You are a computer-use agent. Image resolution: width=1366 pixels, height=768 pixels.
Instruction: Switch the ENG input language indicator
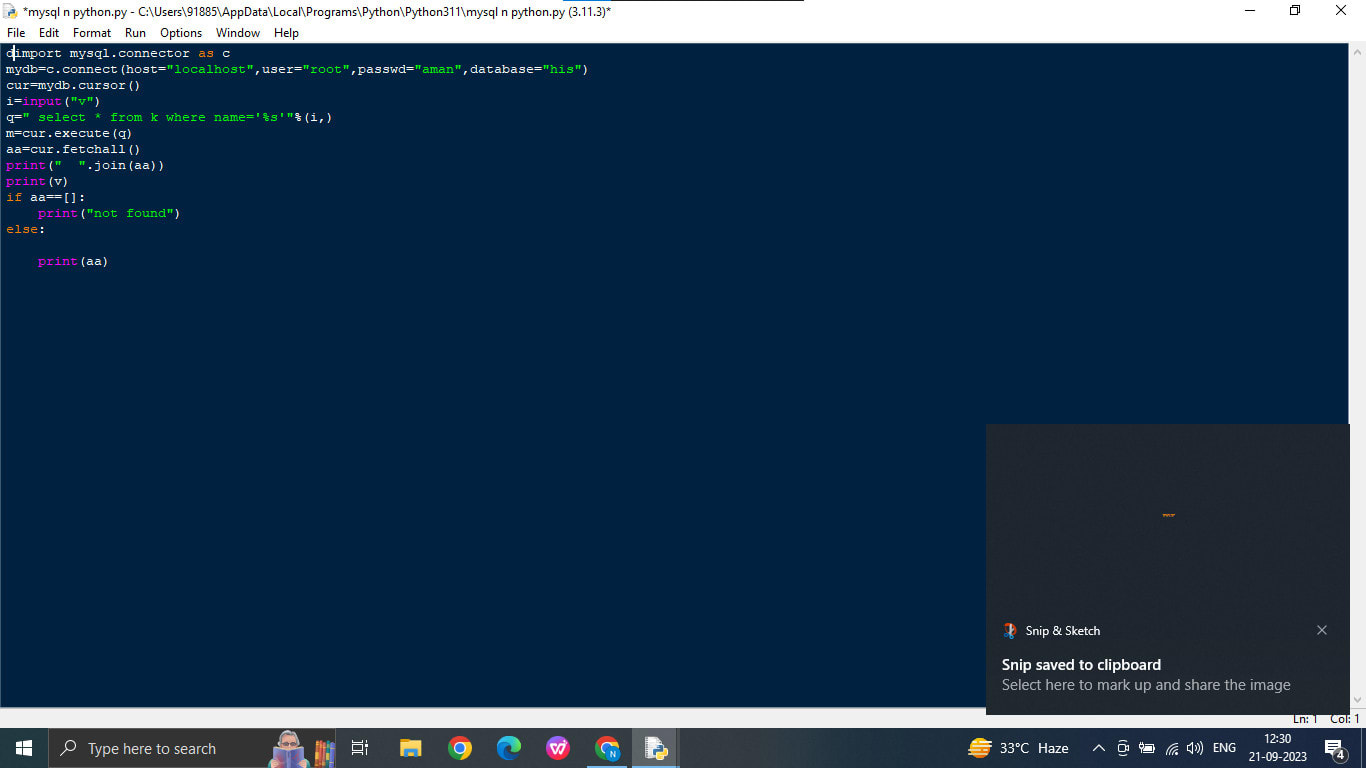coord(1224,748)
